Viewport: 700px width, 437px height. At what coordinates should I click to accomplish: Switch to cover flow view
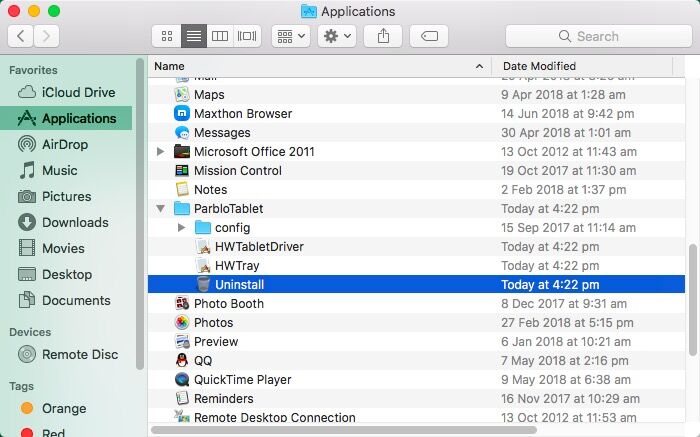click(247, 36)
